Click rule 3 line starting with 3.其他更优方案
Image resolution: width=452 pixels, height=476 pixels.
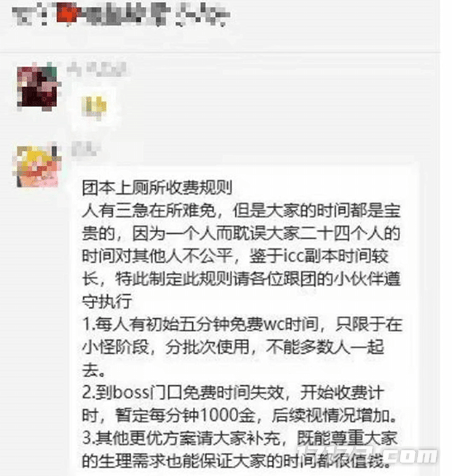click(x=240, y=438)
